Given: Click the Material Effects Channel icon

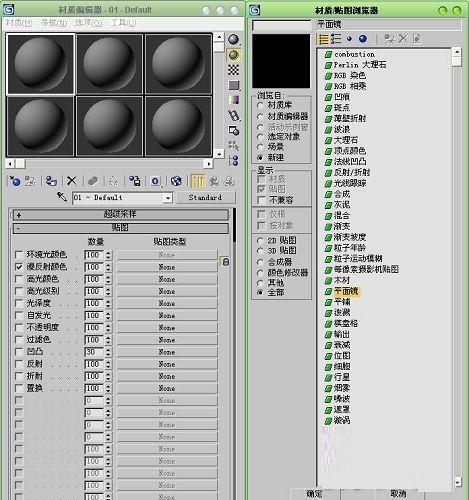Looking at the screenshot, I should 156,181.
